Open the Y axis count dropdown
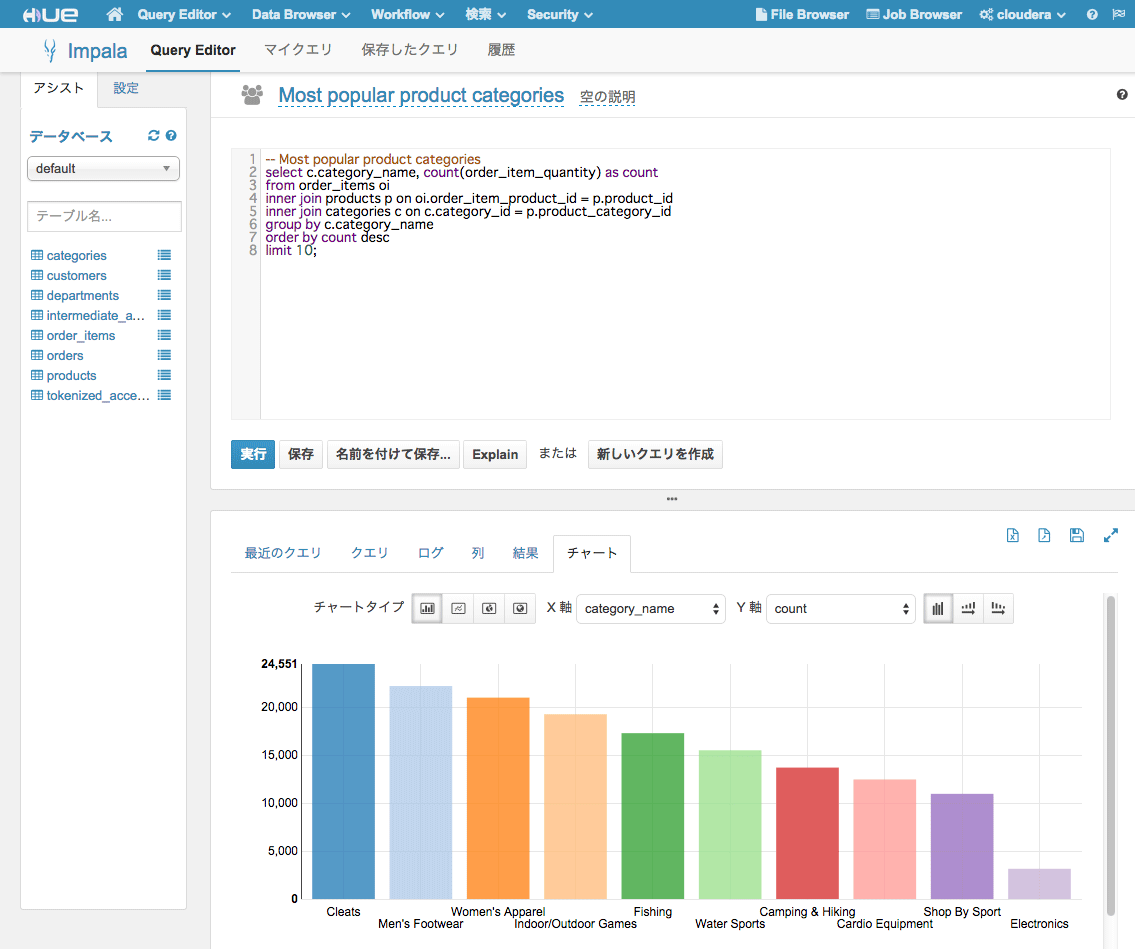The height and width of the screenshot is (949, 1135). click(840, 608)
